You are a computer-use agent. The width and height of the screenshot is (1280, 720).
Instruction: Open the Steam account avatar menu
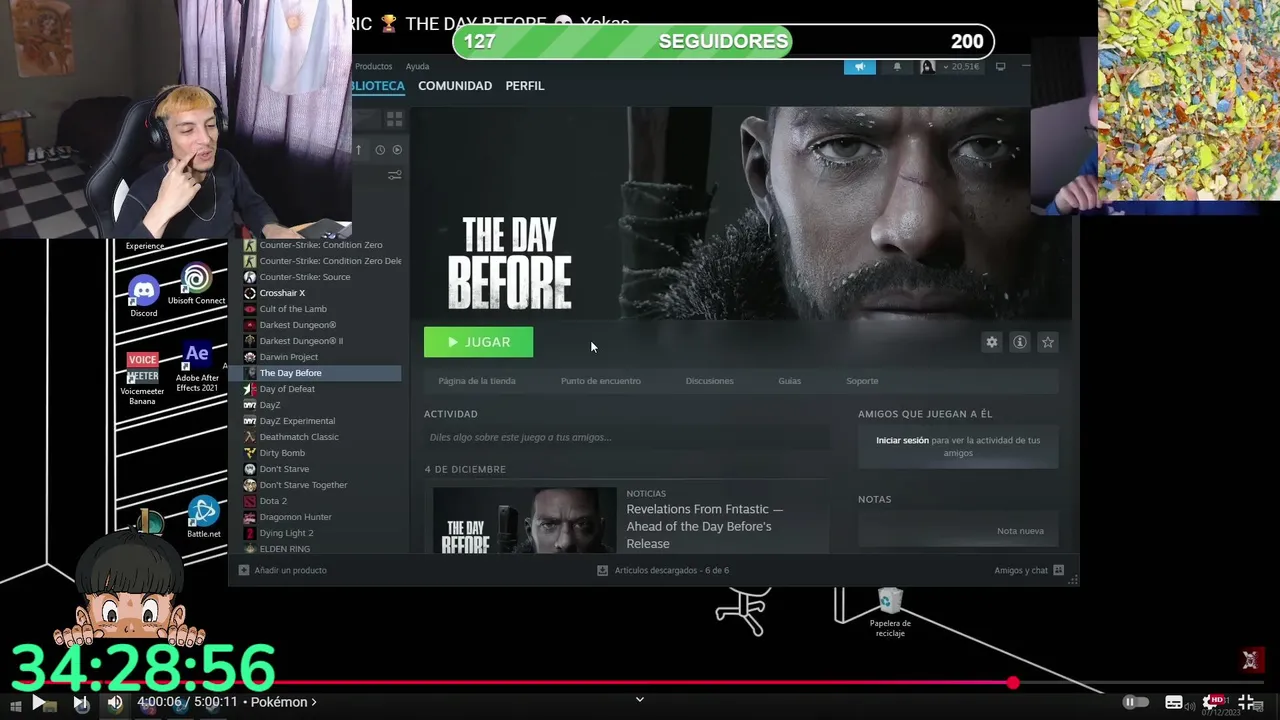[928, 67]
